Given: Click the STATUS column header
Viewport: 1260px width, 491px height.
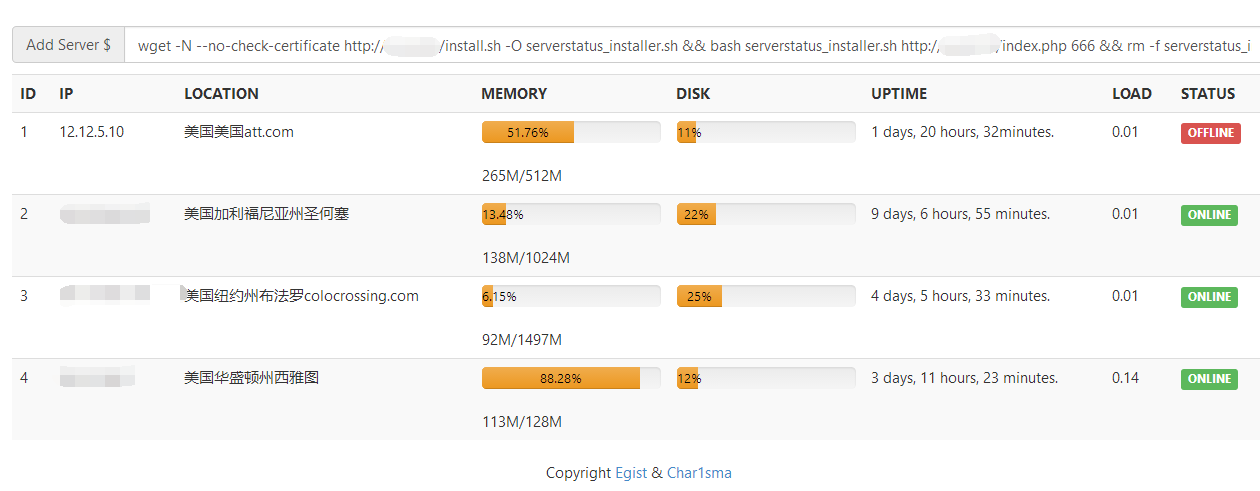Looking at the screenshot, I should tap(1208, 94).
